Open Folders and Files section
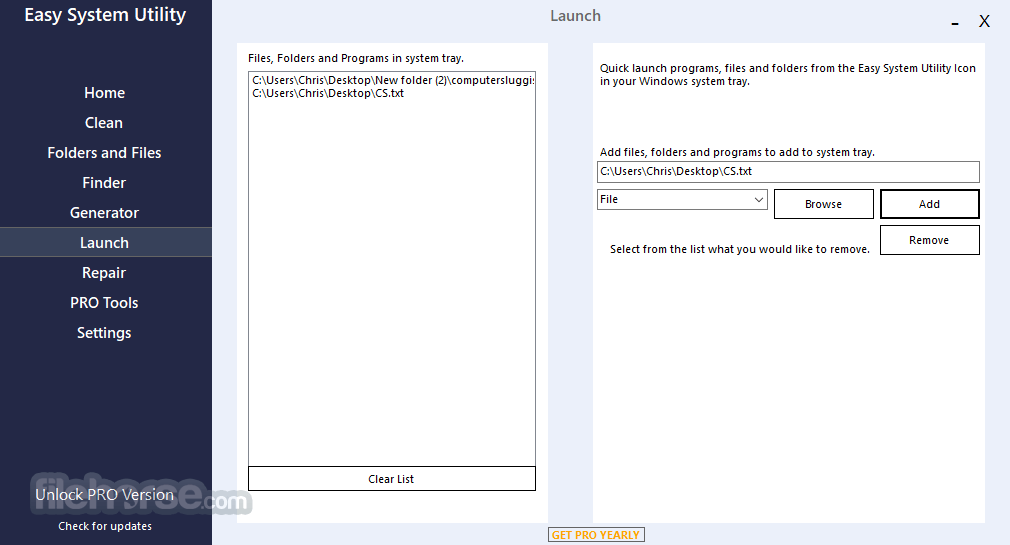The image size is (1010, 545). pyautogui.click(x=104, y=153)
